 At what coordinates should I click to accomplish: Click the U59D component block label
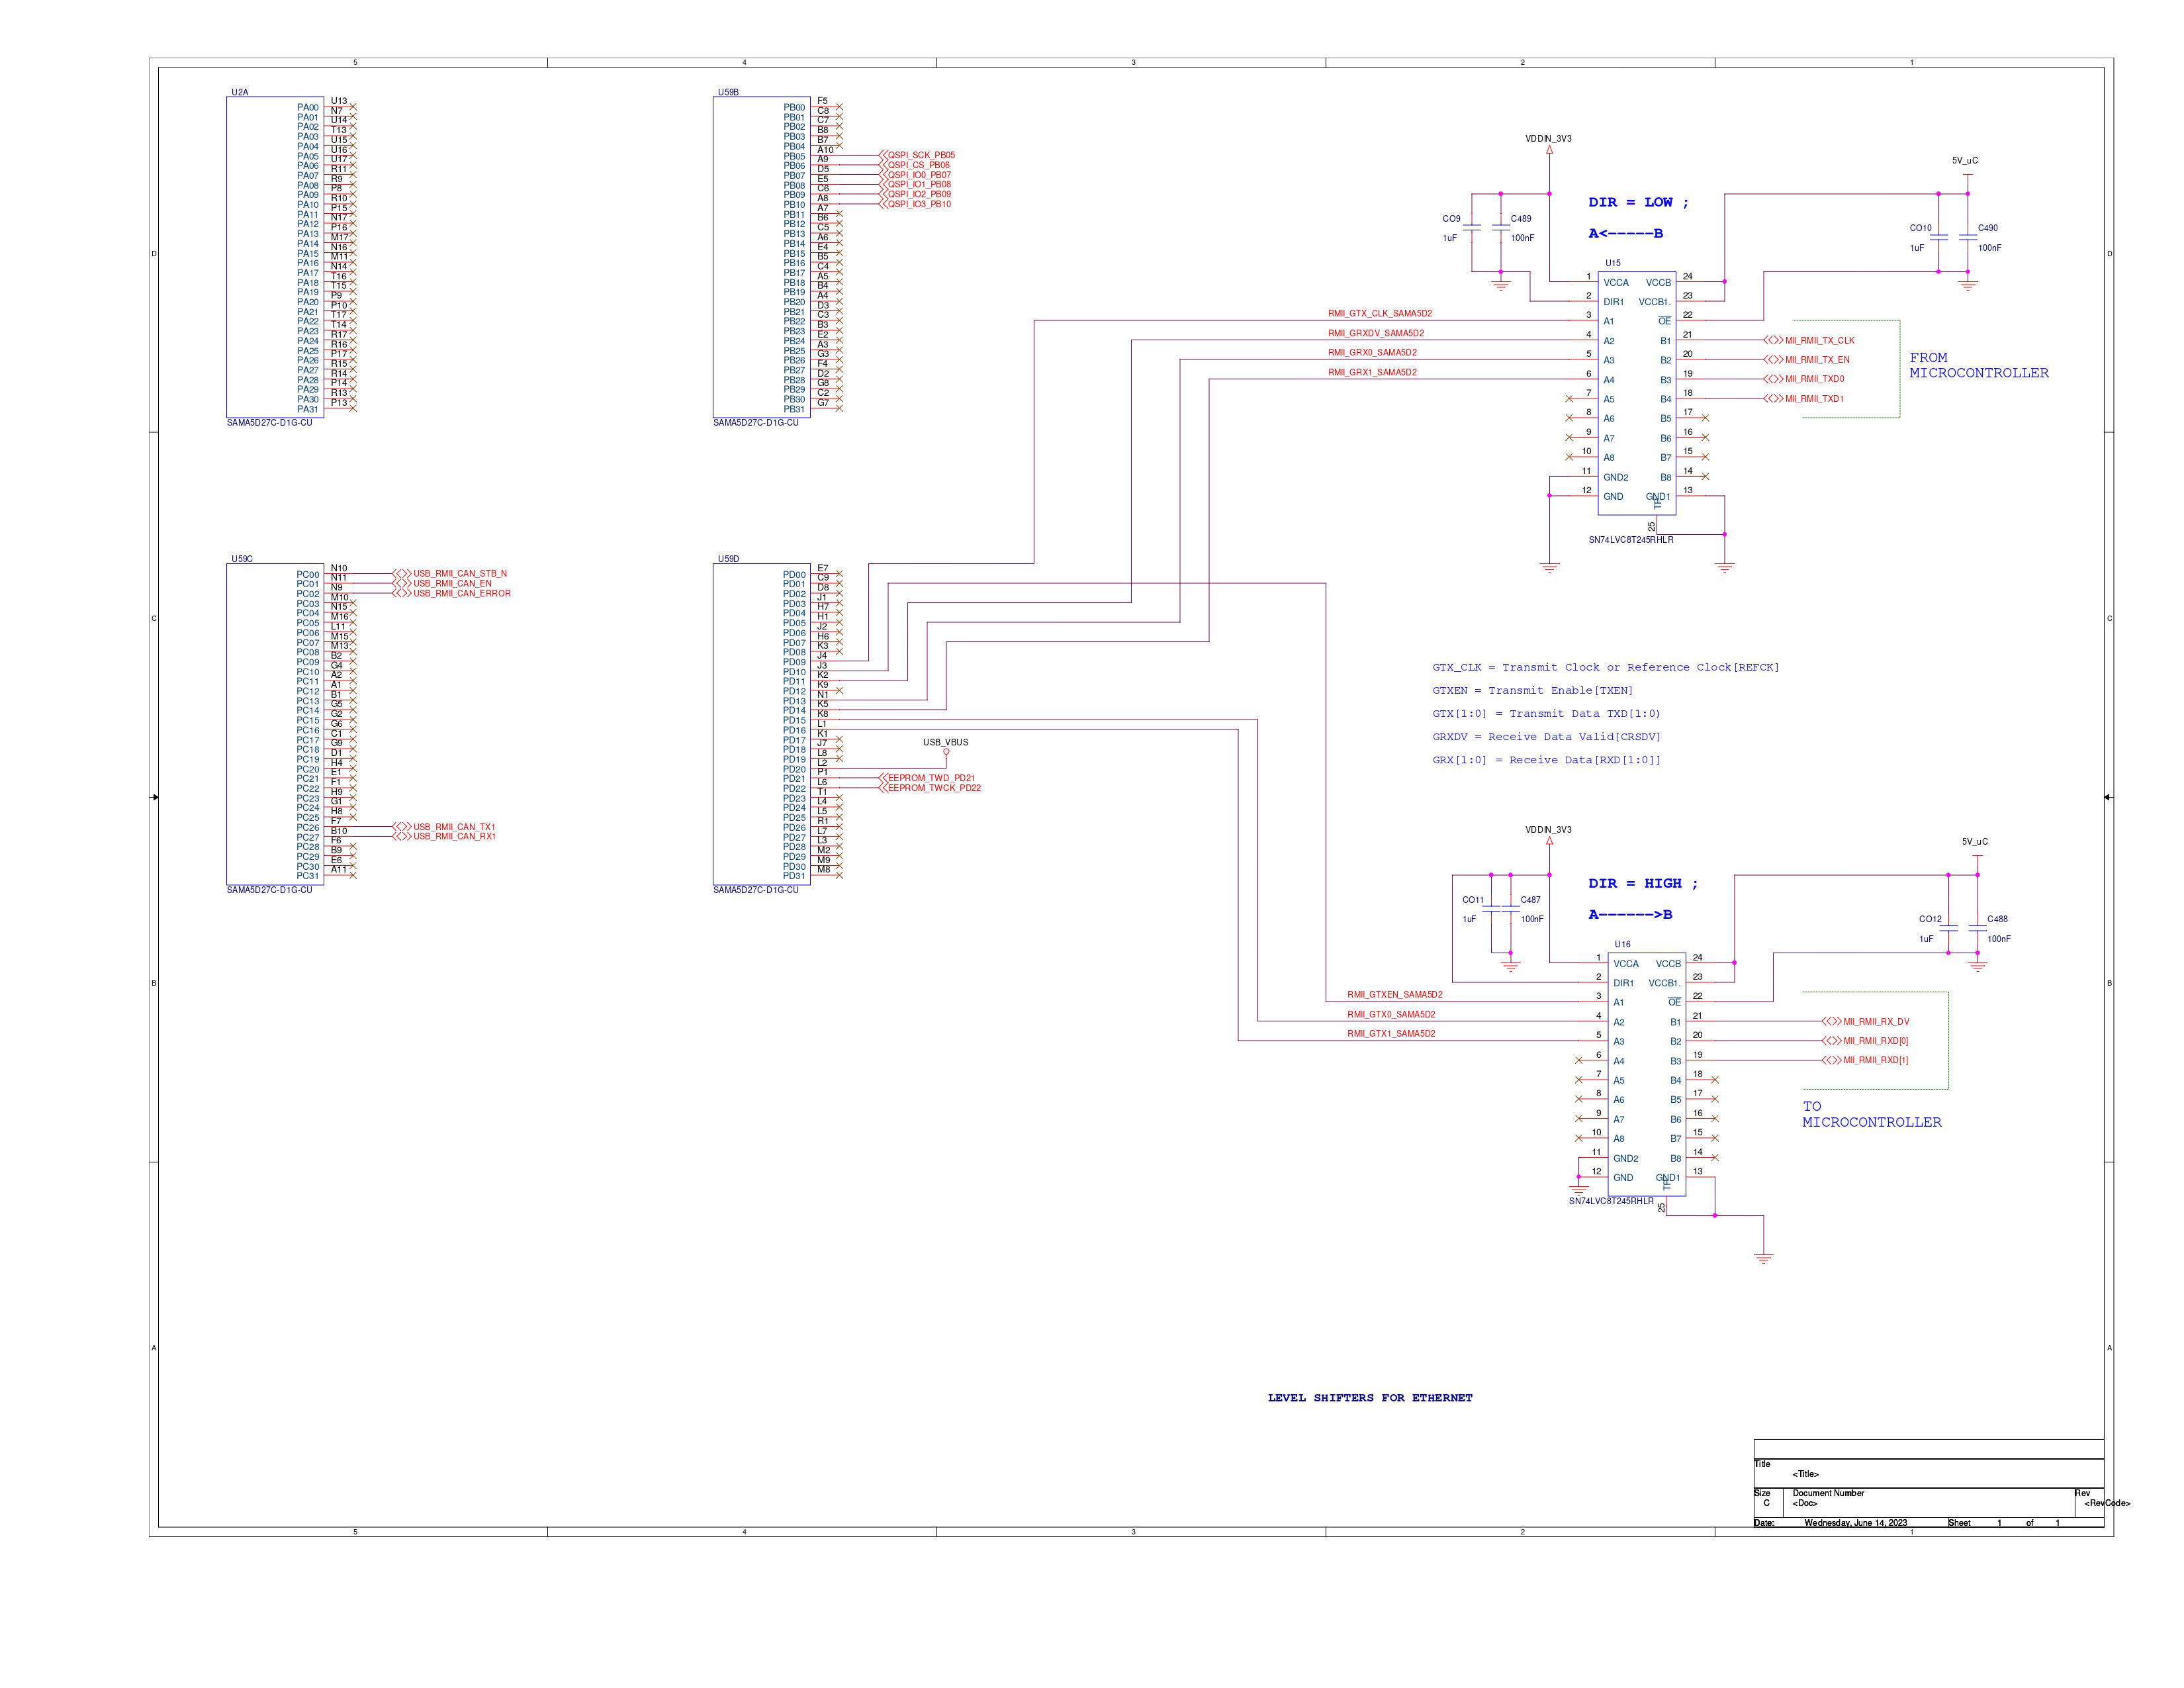pos(728,559)
